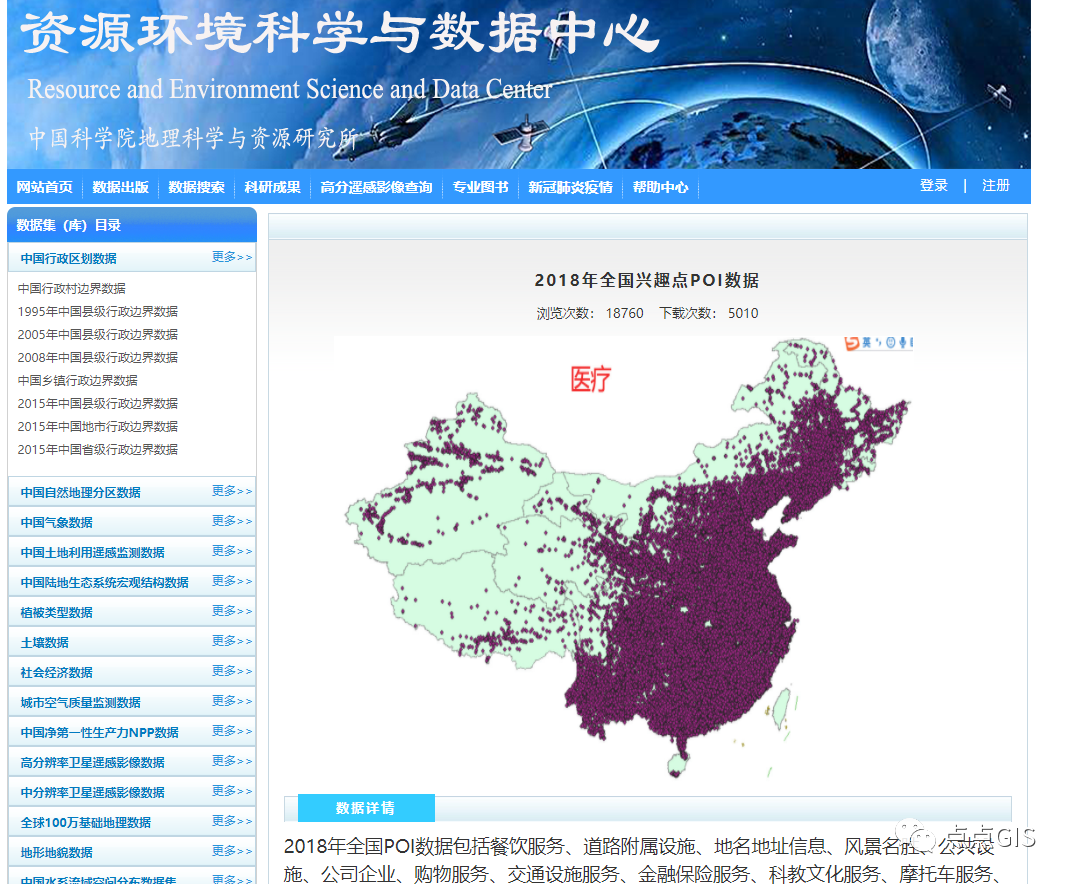
Task: Expand 更多>> for 土壤数据
Action: (232, 641)
